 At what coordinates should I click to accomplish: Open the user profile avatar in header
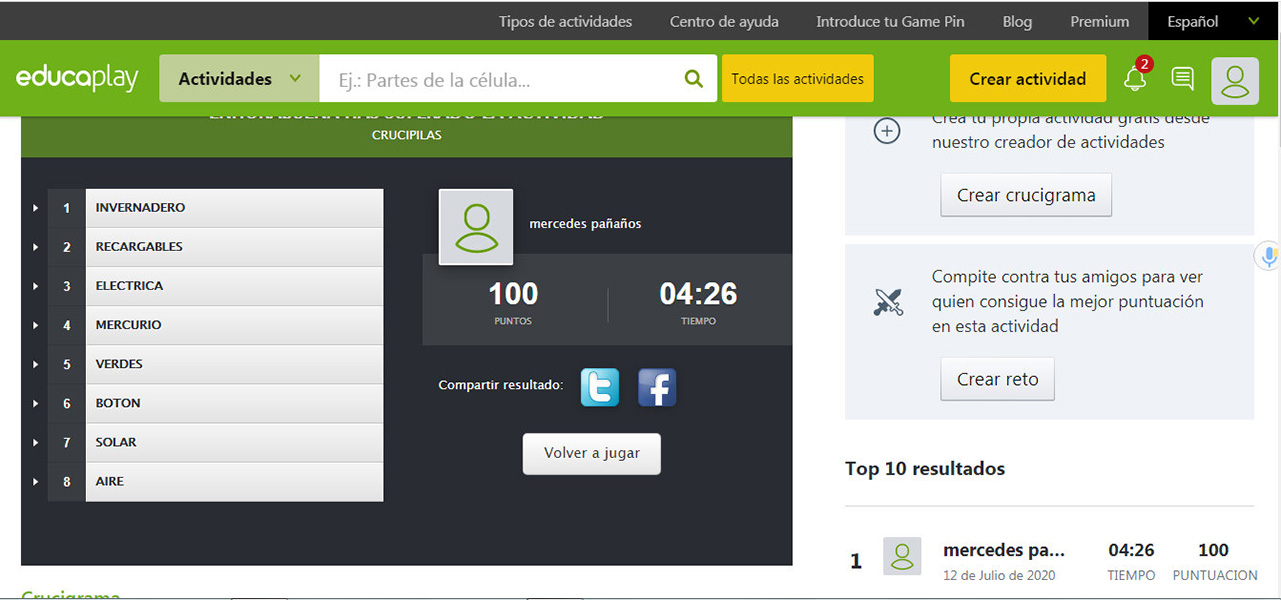click(1235, 81)
